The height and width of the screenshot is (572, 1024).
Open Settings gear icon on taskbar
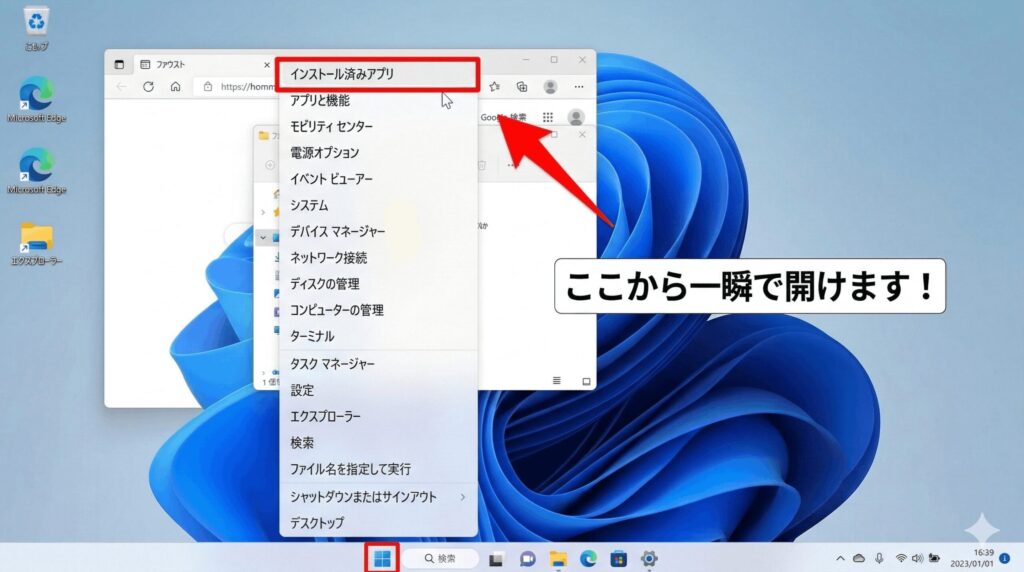(648, 558)
